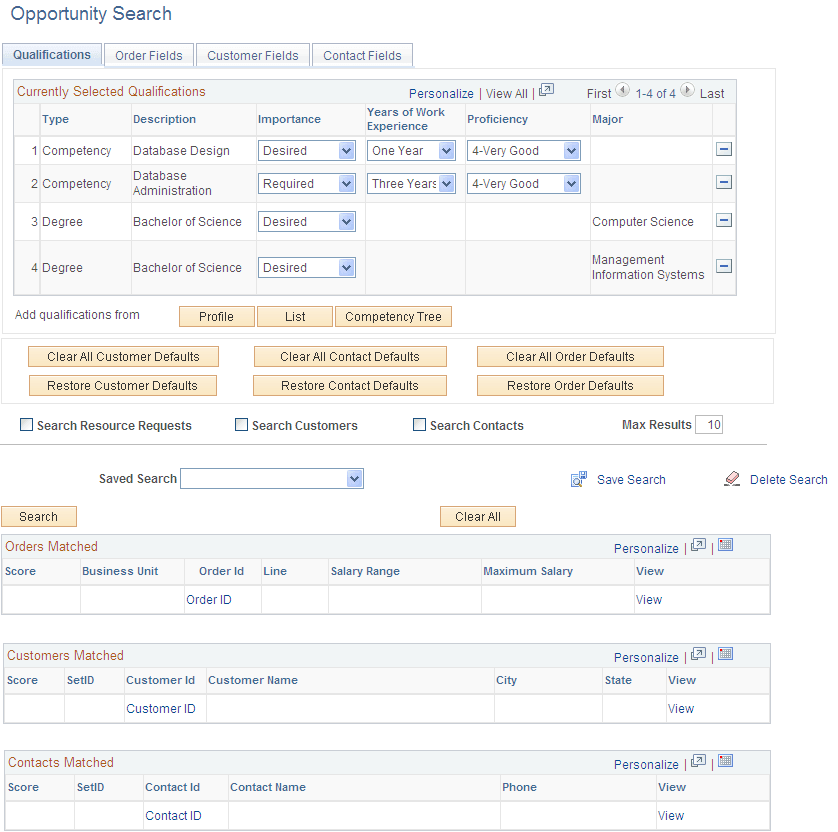Open the Saved Search dropdown

(355, 478)
